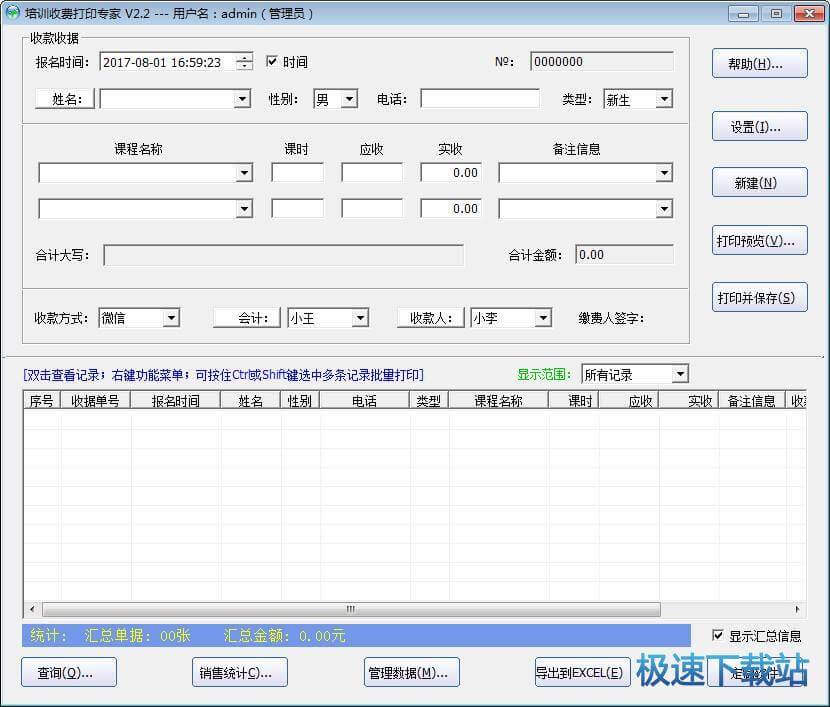
Task: Click the app icon in the title bar
Action: pyautogui.click(x=14, y=13)
